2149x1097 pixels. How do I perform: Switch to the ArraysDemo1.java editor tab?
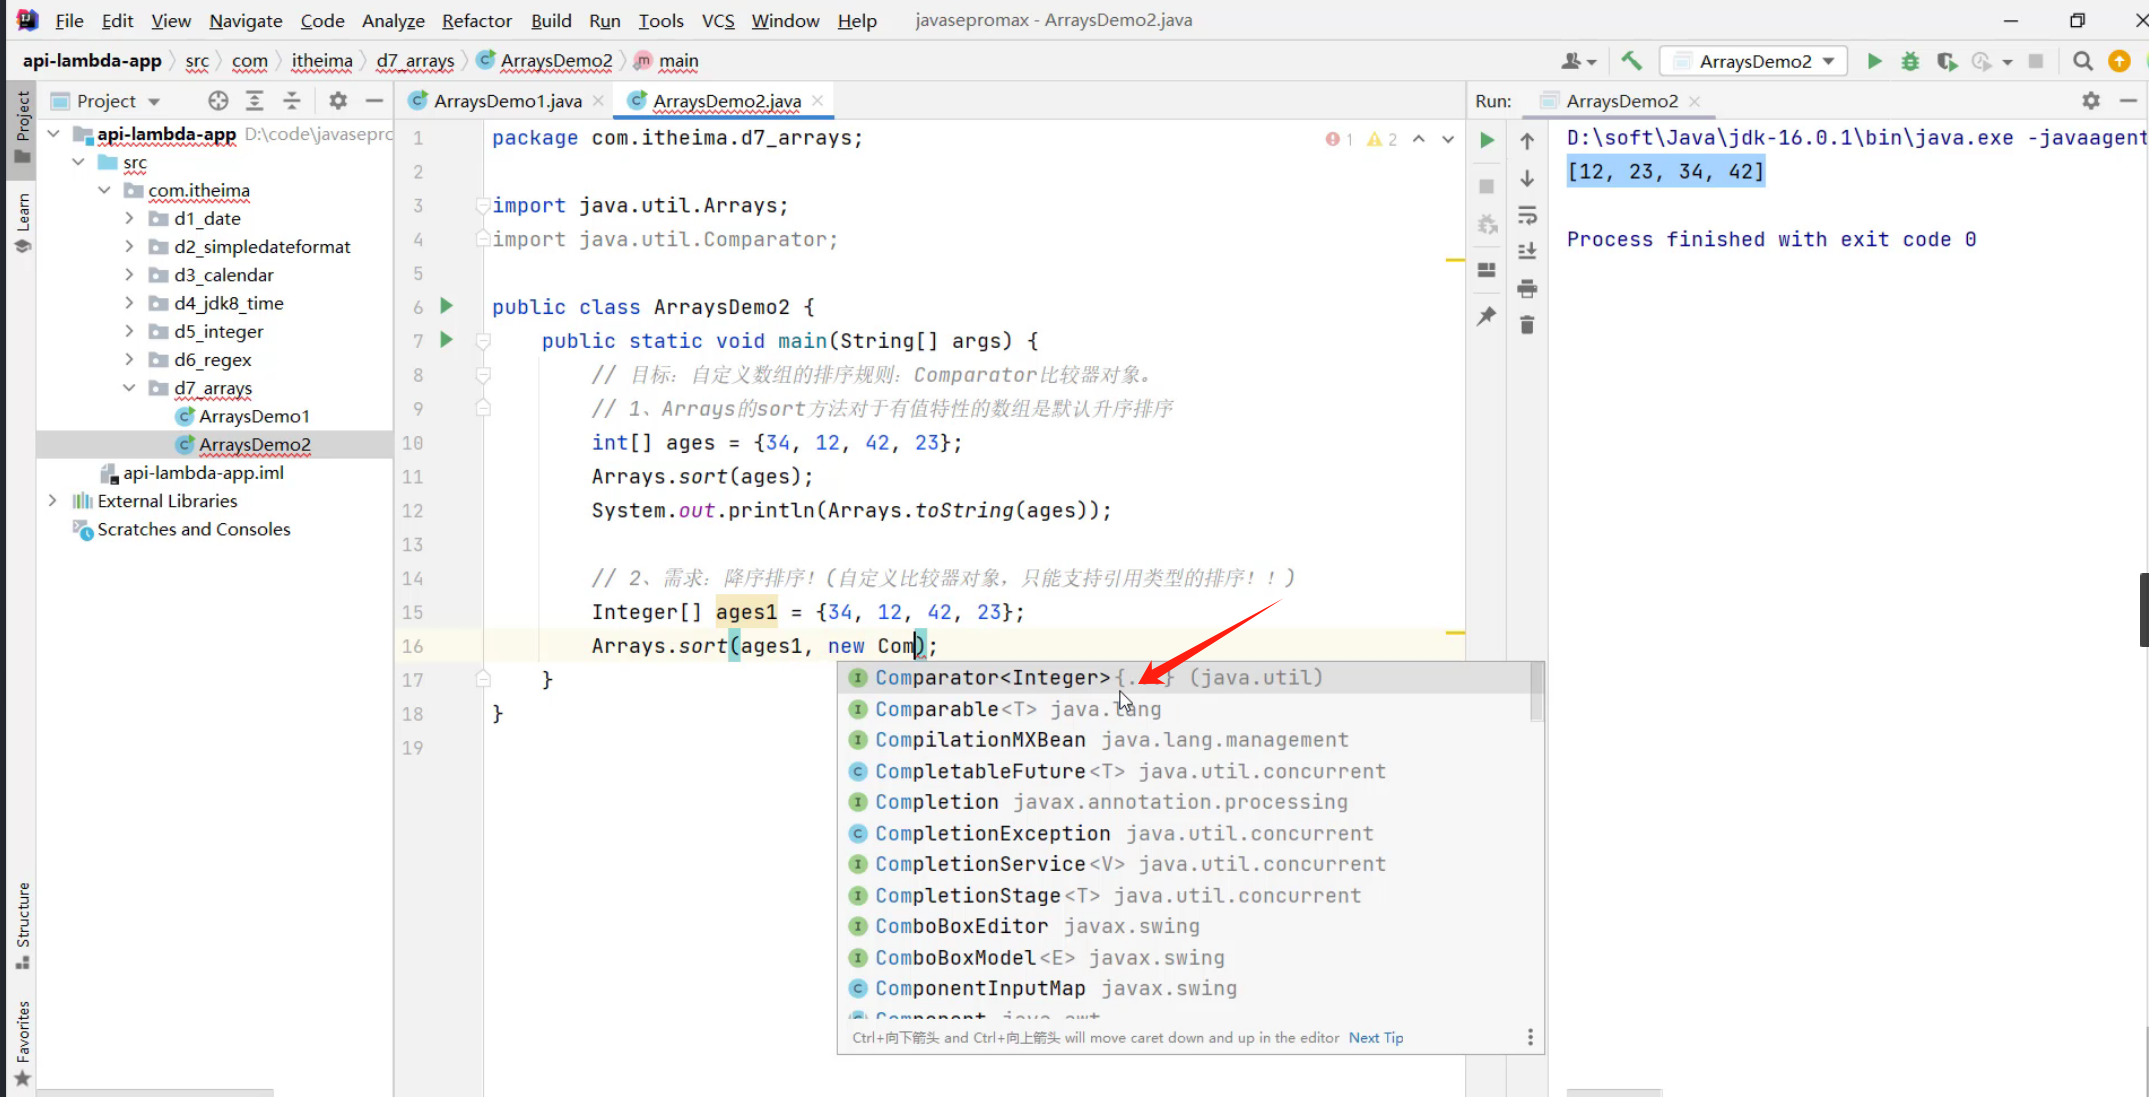click(507, 101)
